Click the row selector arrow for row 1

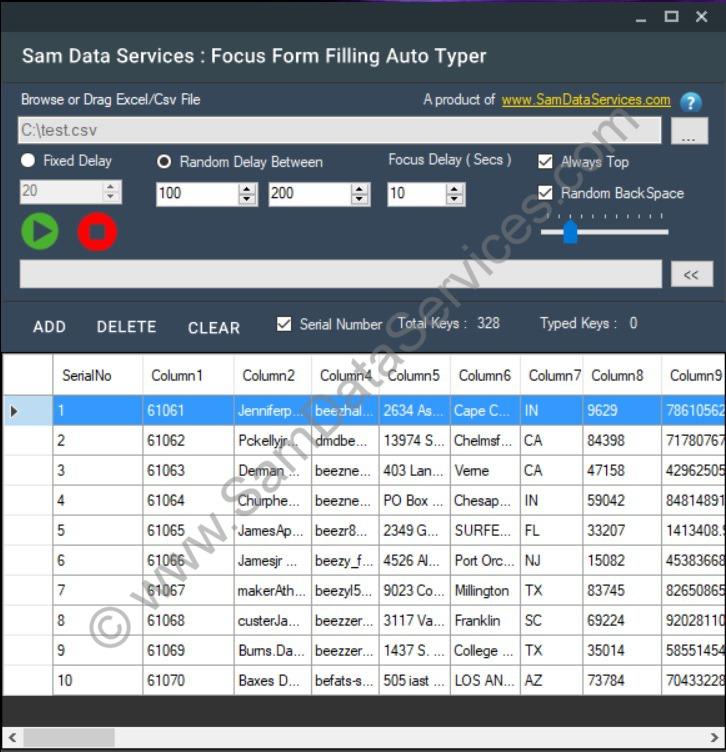tap(14, 411)
